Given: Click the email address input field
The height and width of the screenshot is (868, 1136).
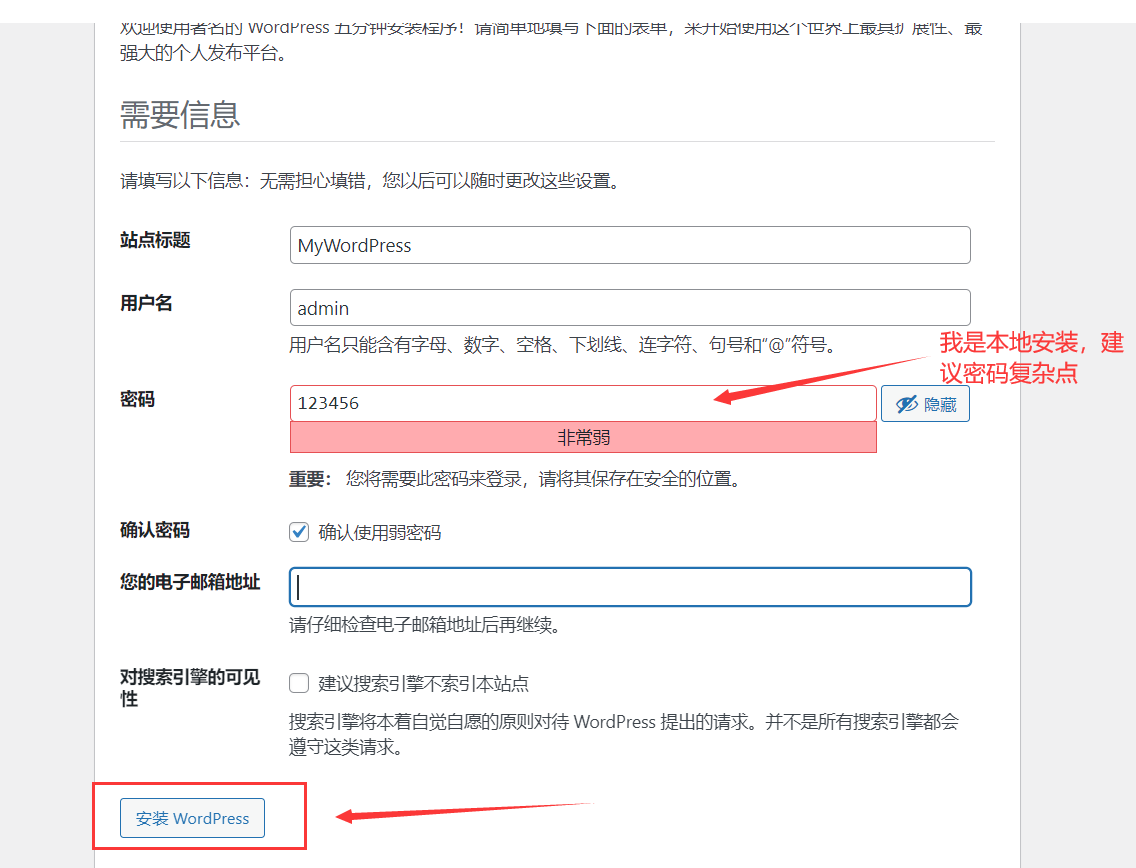Looking at the screenshot, I should pos(630,587).
